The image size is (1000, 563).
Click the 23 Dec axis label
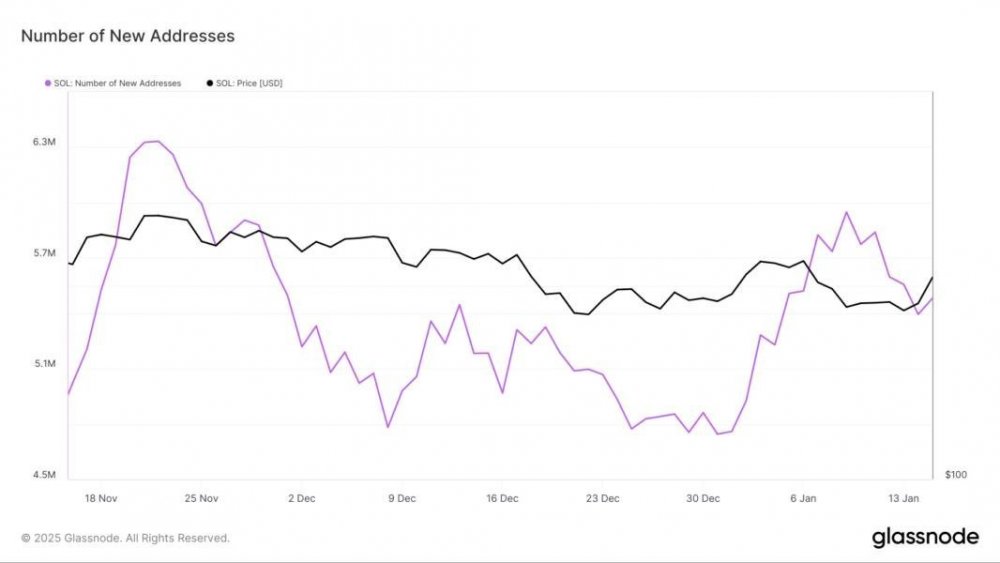pyautogui.click(x=603, y=497)
